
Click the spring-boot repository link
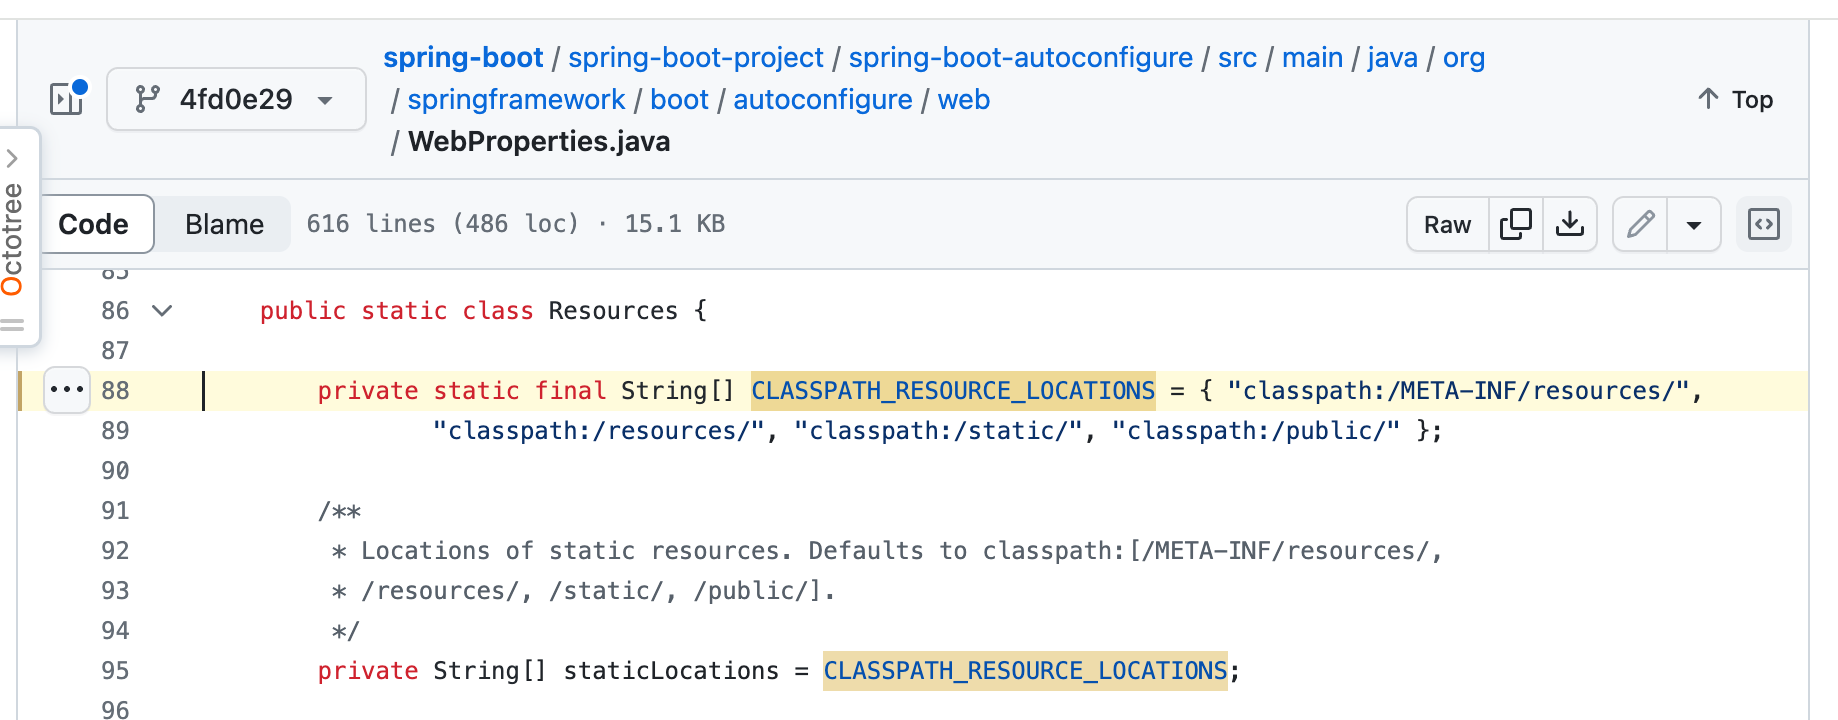click(463, 57)
